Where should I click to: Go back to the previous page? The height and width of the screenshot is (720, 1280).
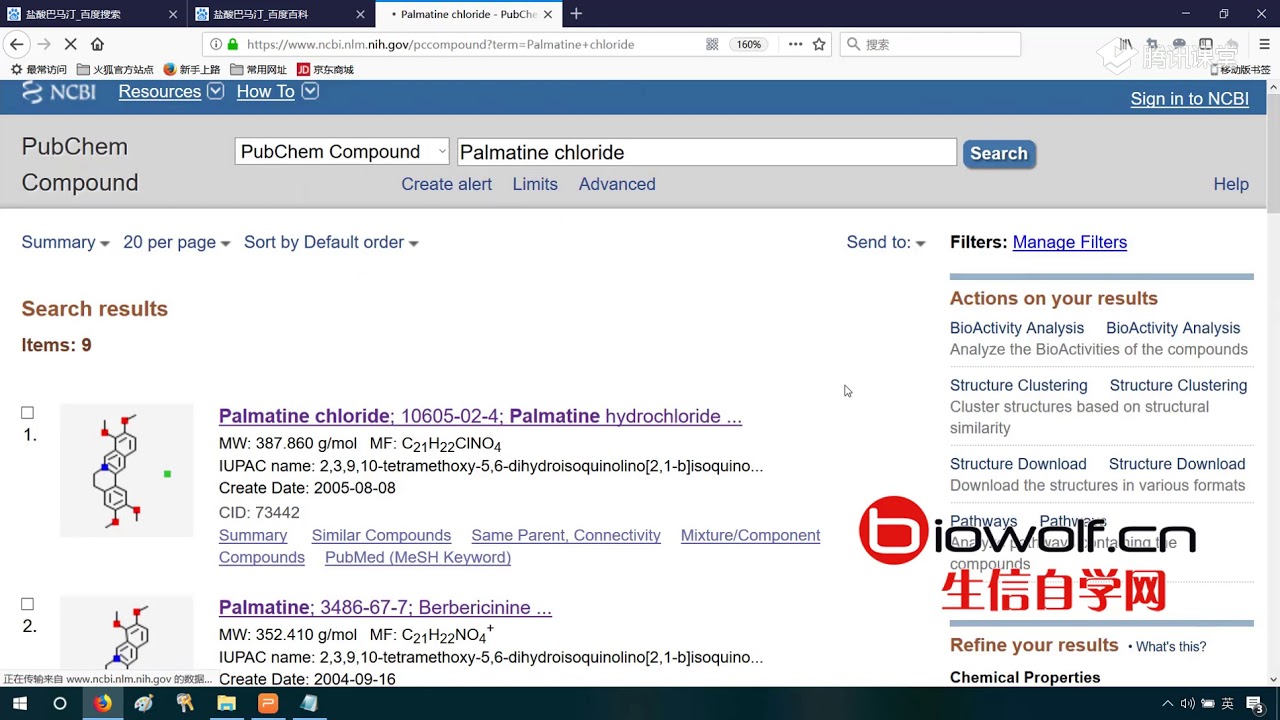(16, 44)
